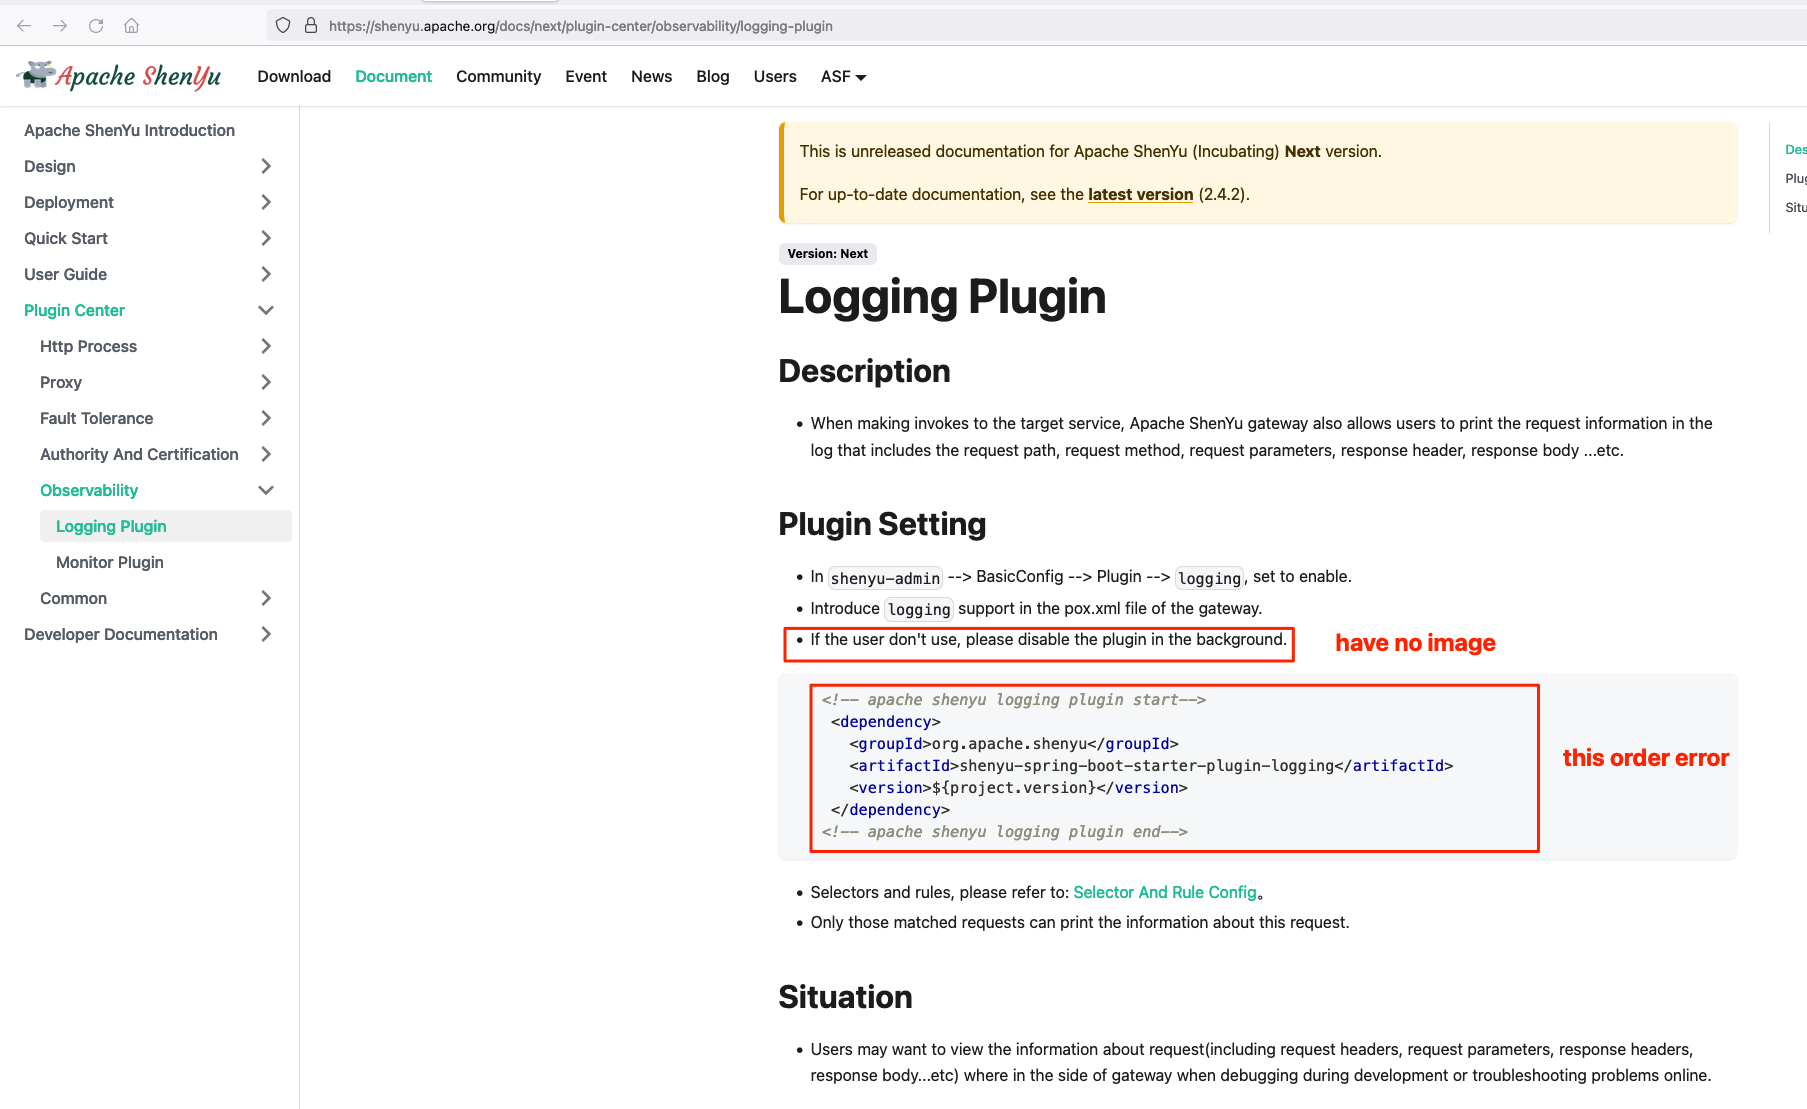The width and height of the screenshot is (1807, 1109).
Task: Click the Situation heading
Action: [845, 997]
